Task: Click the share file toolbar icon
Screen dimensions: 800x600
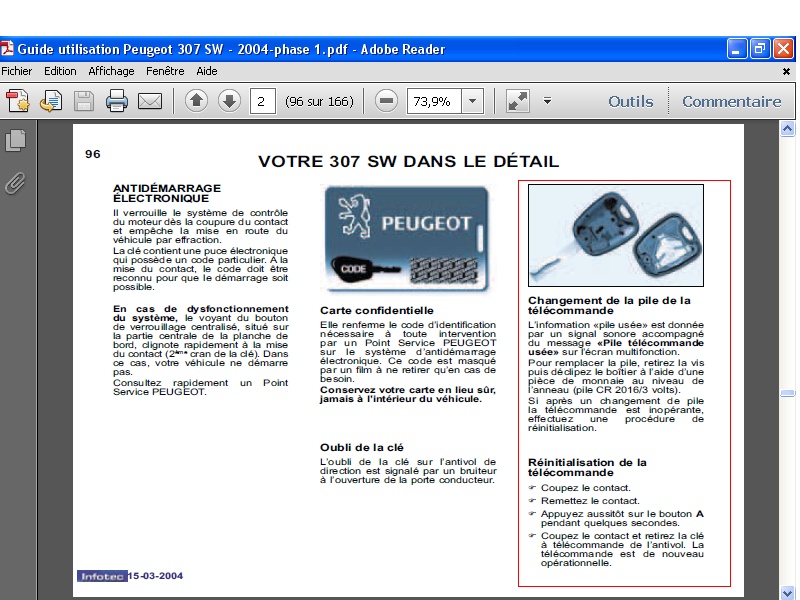Action: pos(51,101)
